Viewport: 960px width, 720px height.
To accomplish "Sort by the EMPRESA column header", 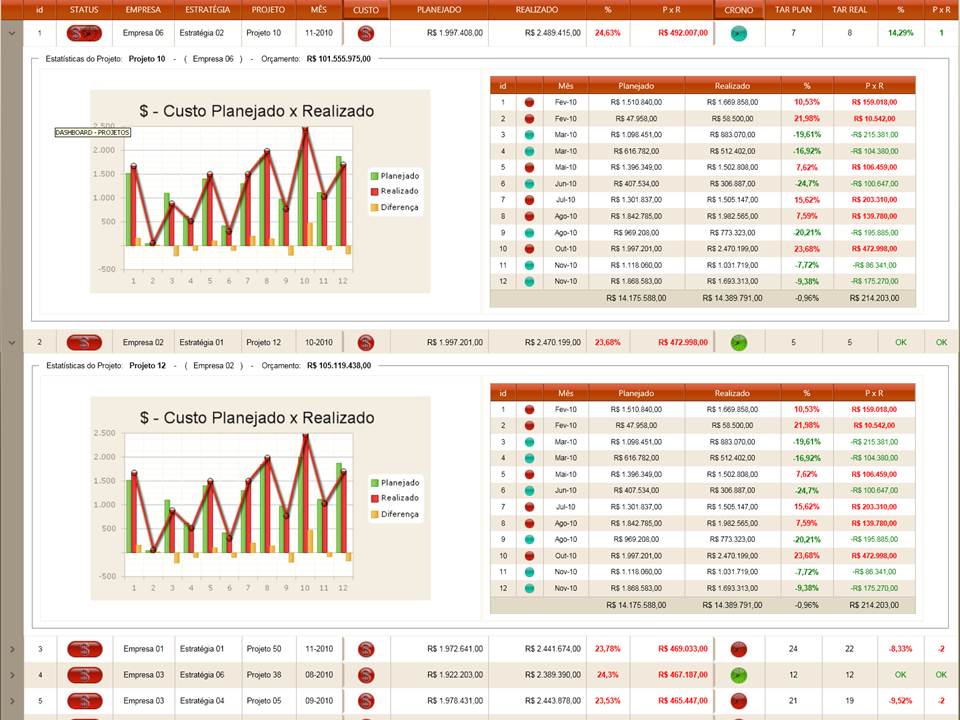I will point(143,10).
